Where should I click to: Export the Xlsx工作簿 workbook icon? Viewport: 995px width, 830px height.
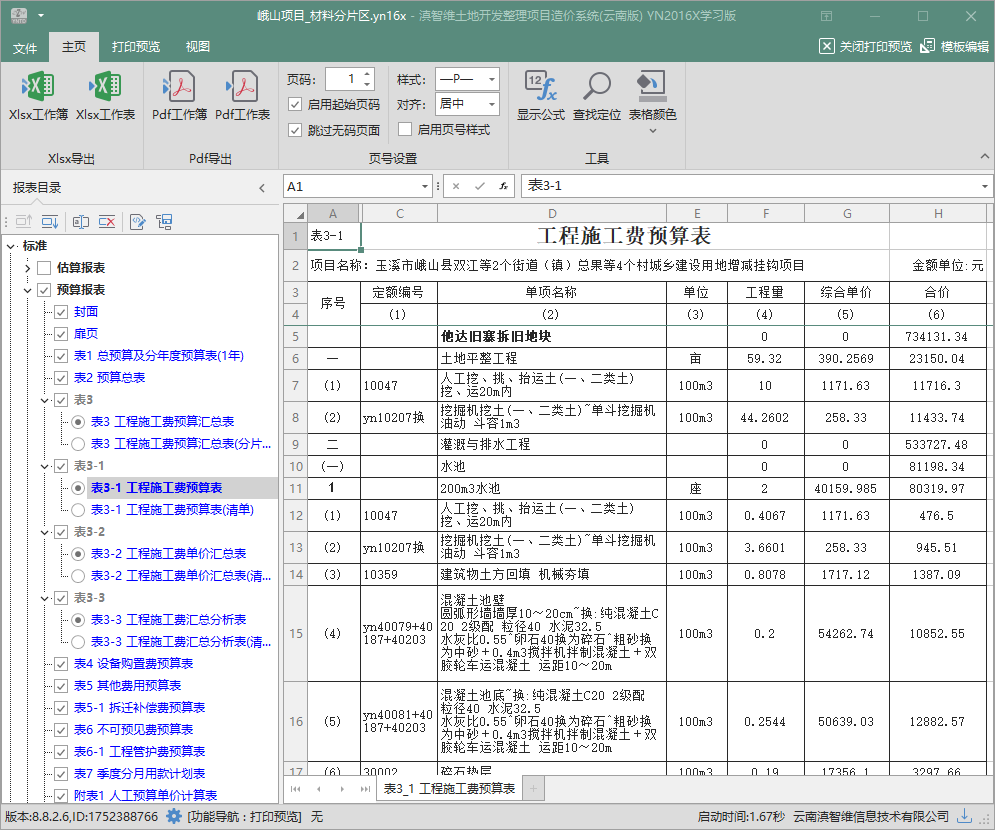[x=38, y=86]
